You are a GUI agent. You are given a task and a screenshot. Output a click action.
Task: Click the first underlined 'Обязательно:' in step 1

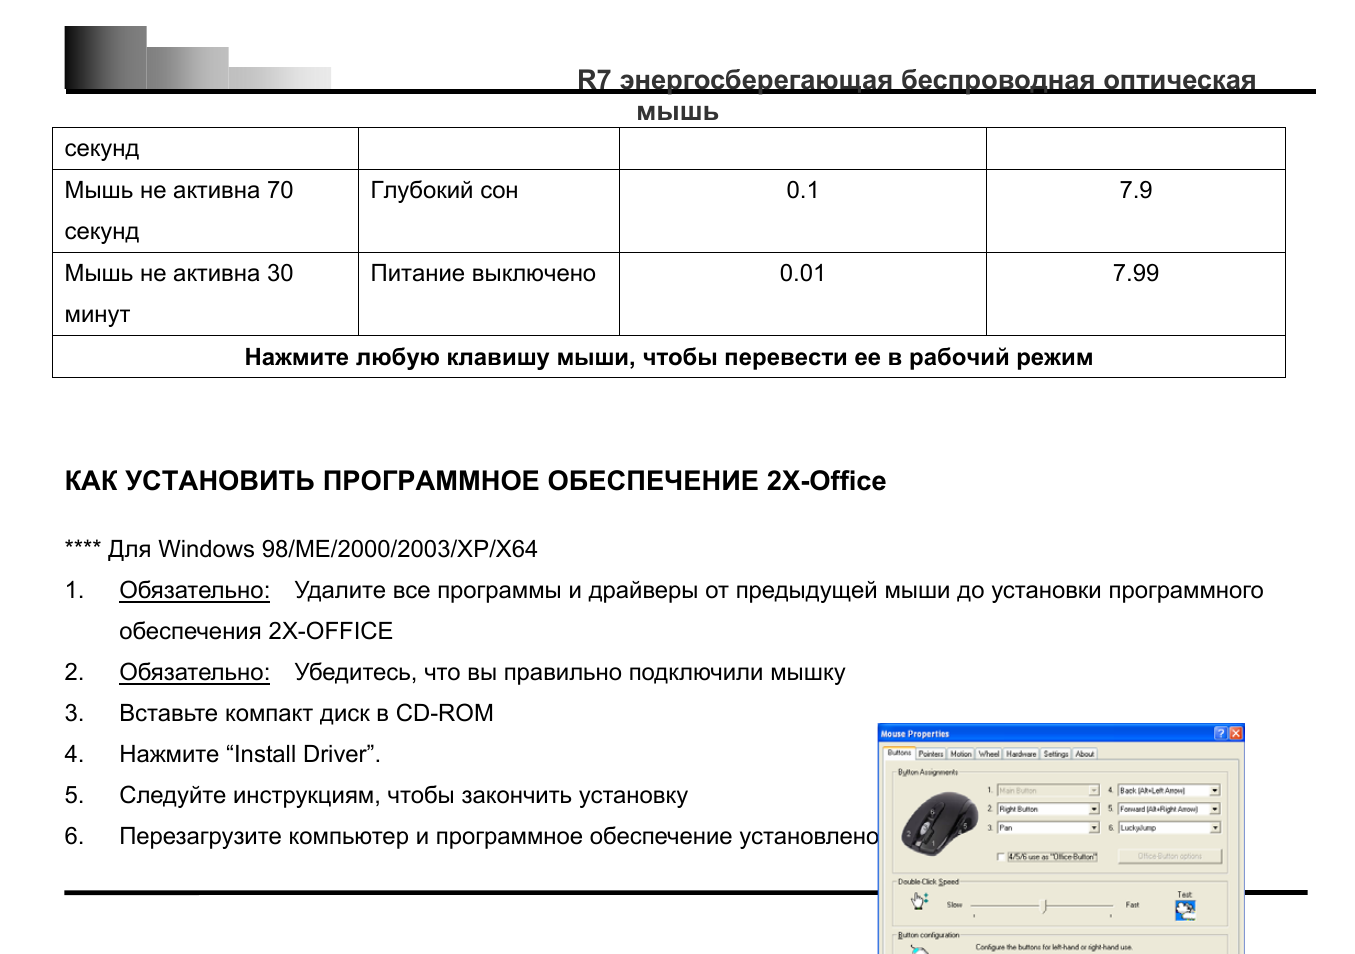pyautogui.click(x=194, y=590)
